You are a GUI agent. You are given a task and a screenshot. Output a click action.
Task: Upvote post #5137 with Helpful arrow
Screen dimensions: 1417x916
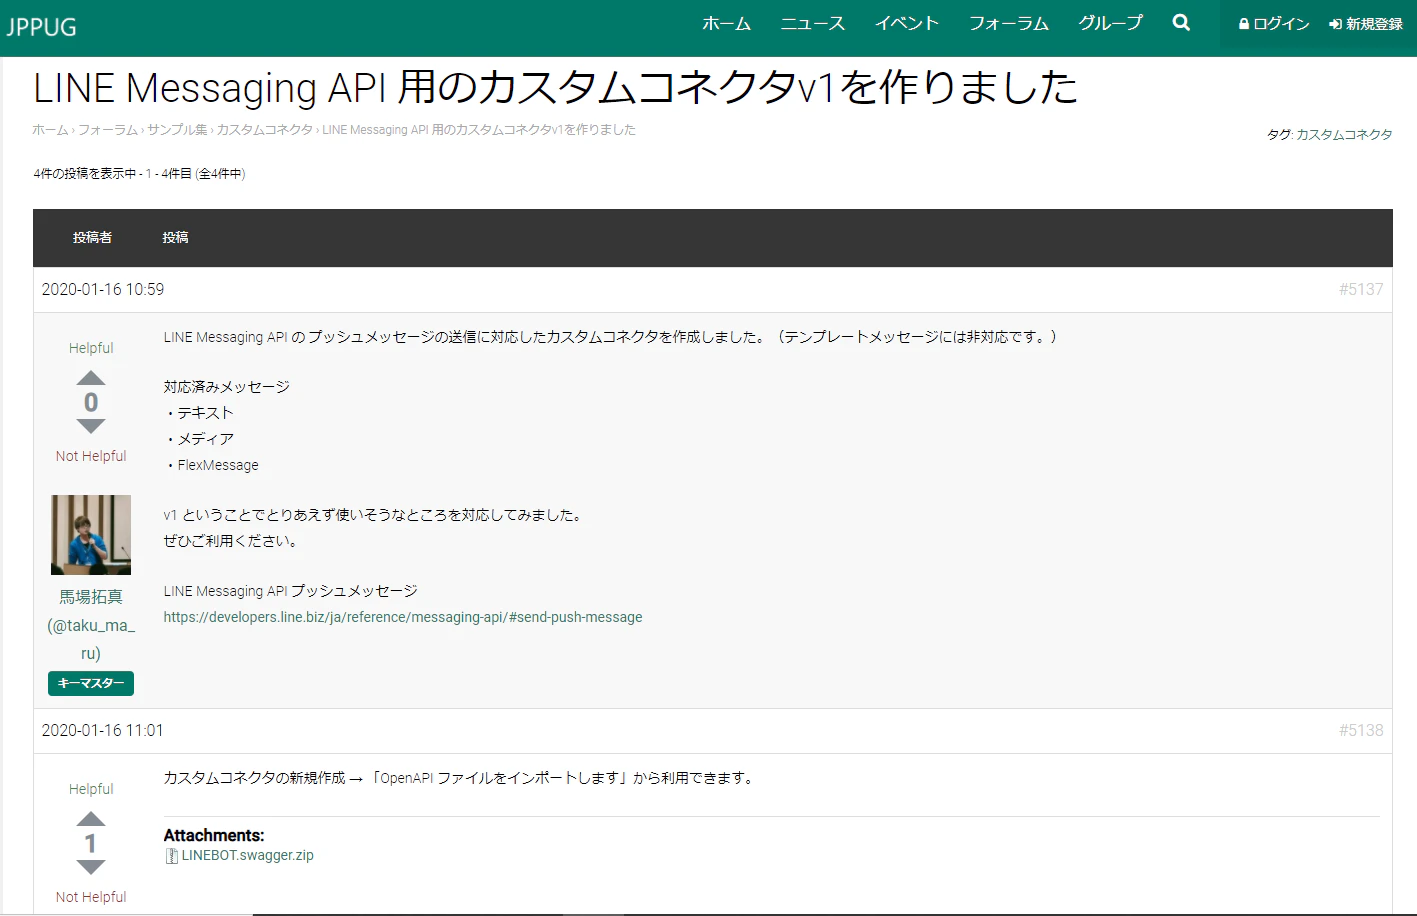[x=91, y=378]
